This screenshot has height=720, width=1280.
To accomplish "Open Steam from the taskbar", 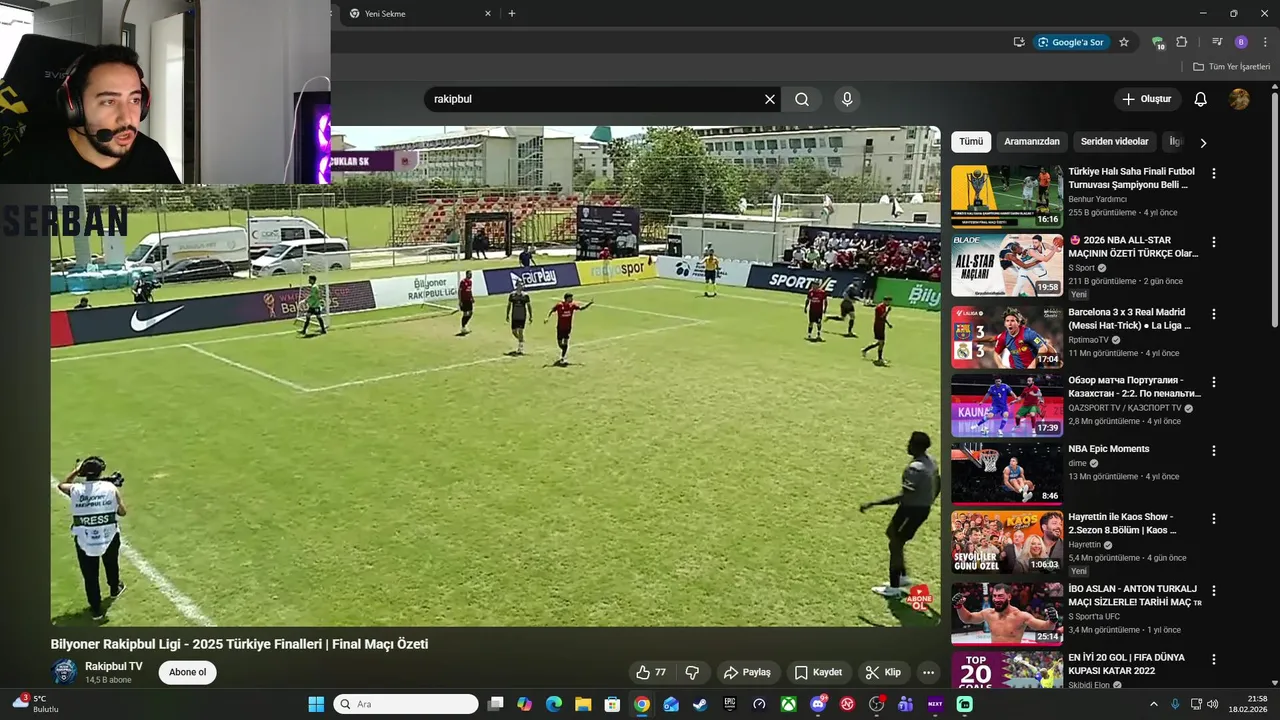I will (x=700, y=704).
